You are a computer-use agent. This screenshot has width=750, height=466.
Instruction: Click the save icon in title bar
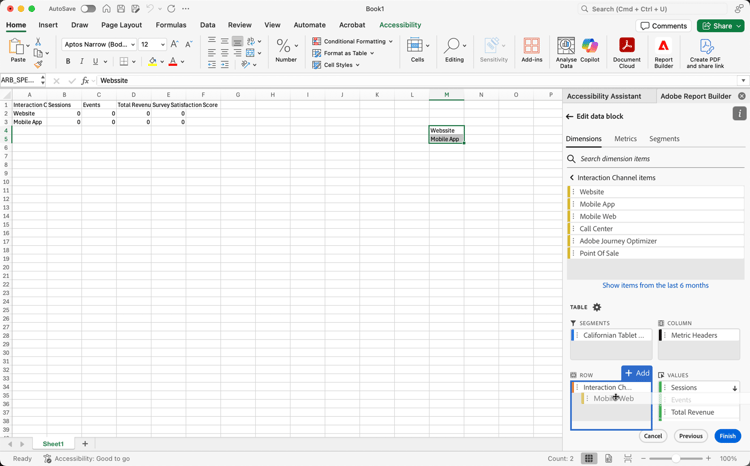coord(121,9)
